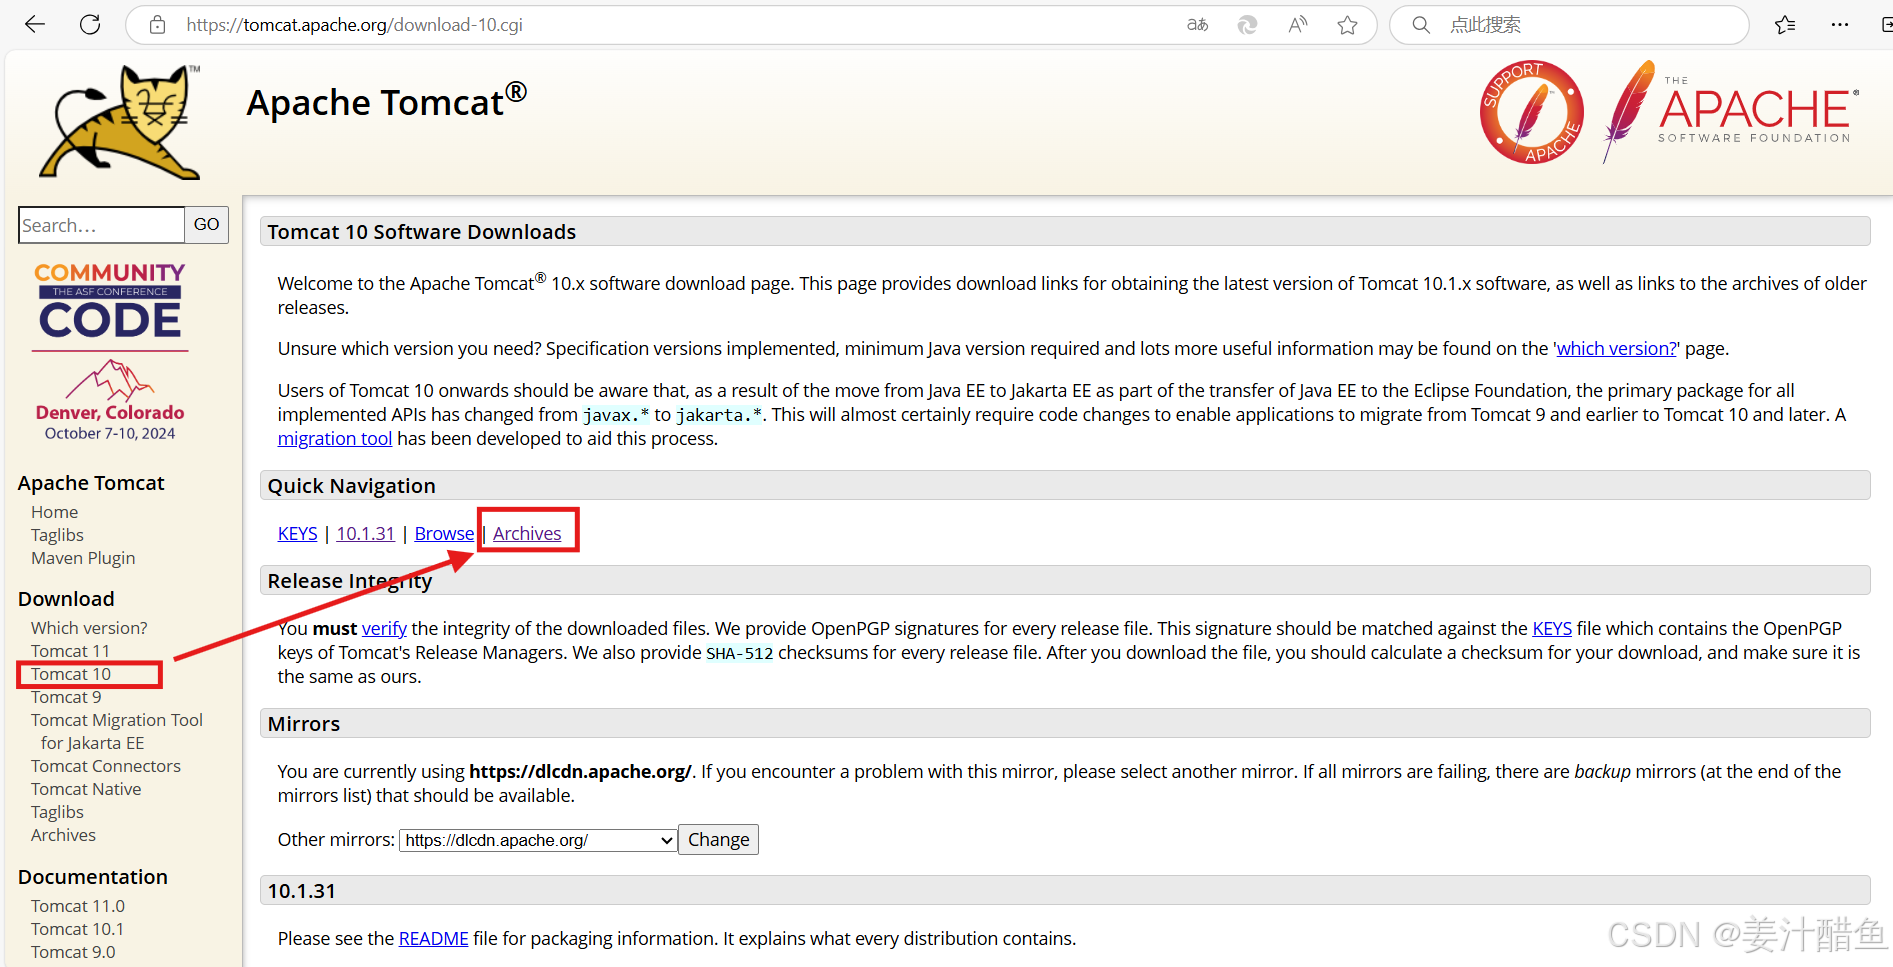Click the site Search field

tap(102, 225)
